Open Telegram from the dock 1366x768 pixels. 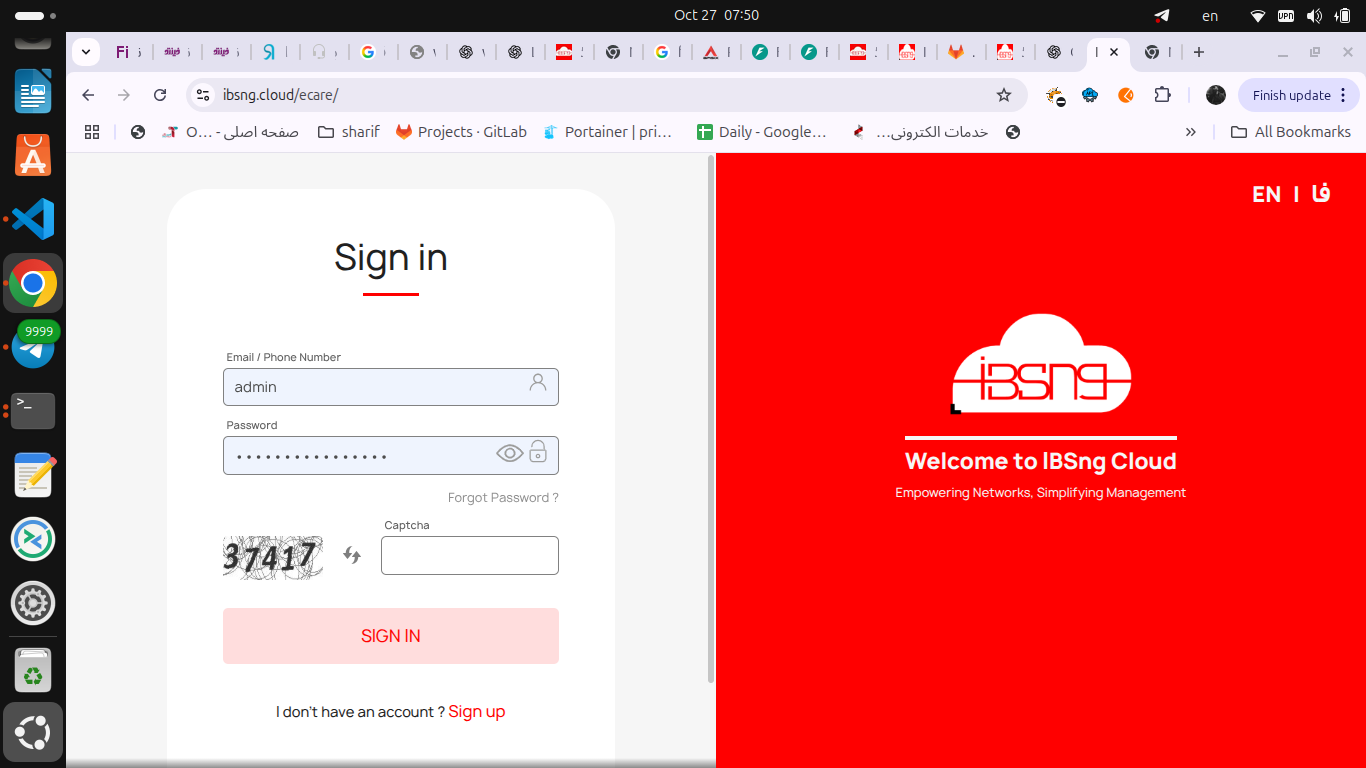point(33,346)
